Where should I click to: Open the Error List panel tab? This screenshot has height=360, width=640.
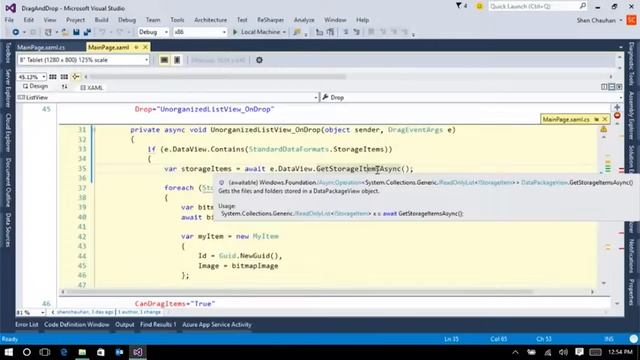(27, 324)
